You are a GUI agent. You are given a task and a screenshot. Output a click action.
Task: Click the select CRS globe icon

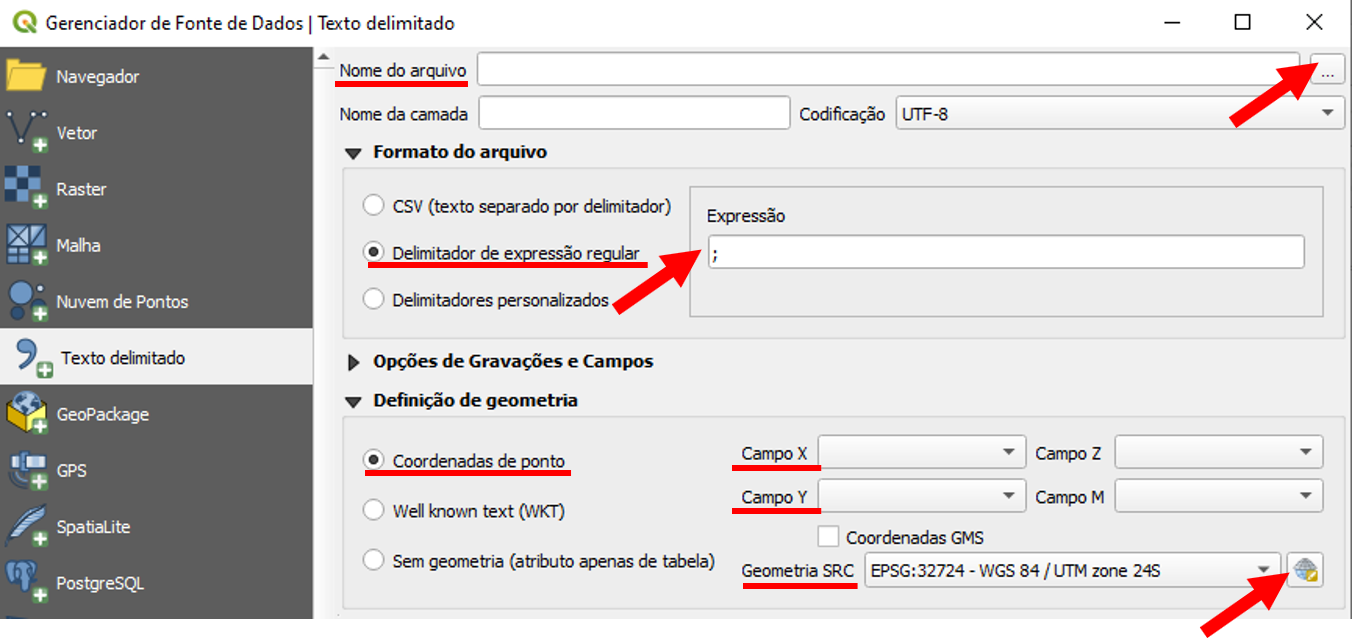click(x=1305, y=570)
